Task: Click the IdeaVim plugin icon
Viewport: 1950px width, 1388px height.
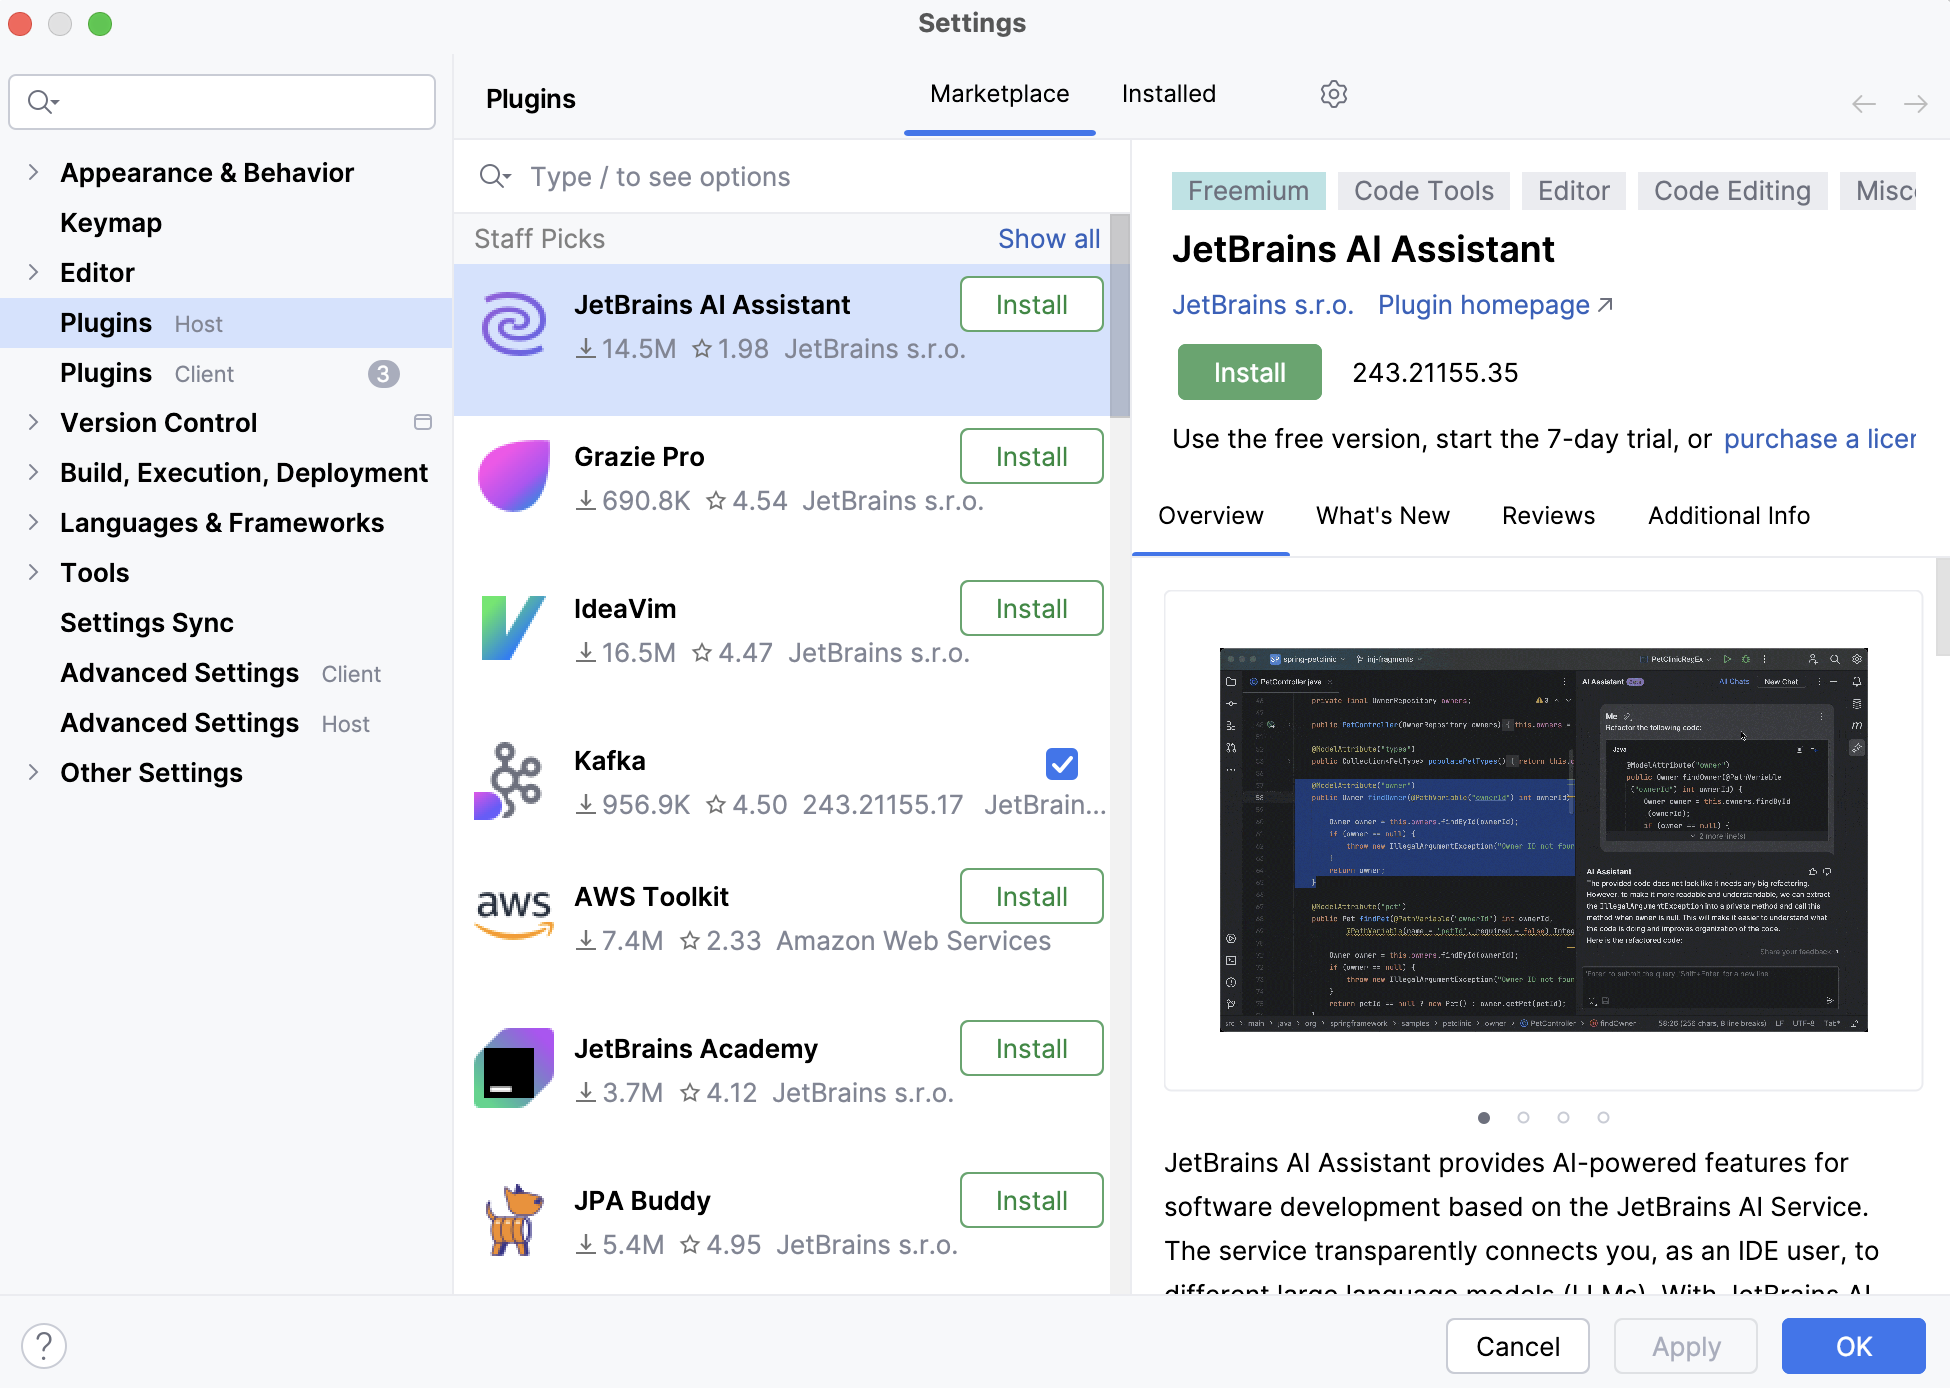Action: point(514,628)
